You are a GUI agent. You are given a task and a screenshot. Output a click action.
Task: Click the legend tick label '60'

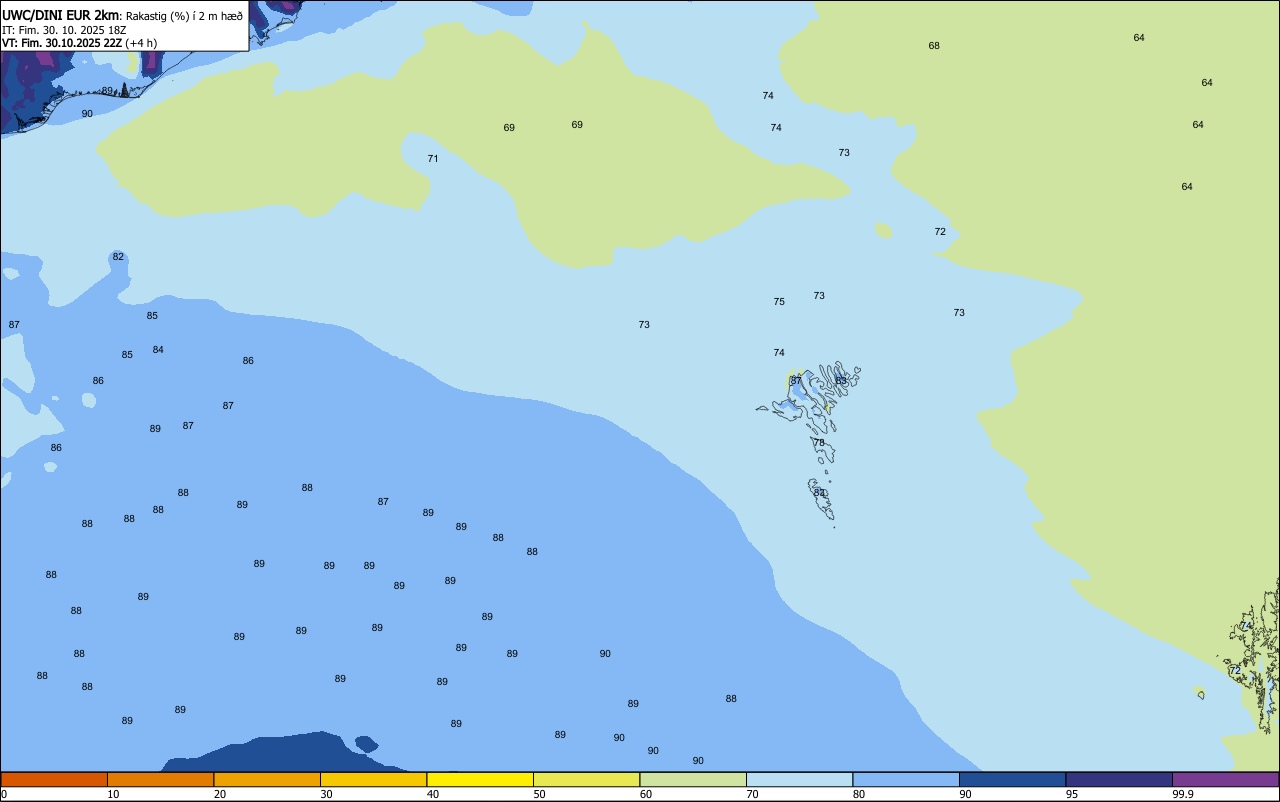tap(646, 794)
